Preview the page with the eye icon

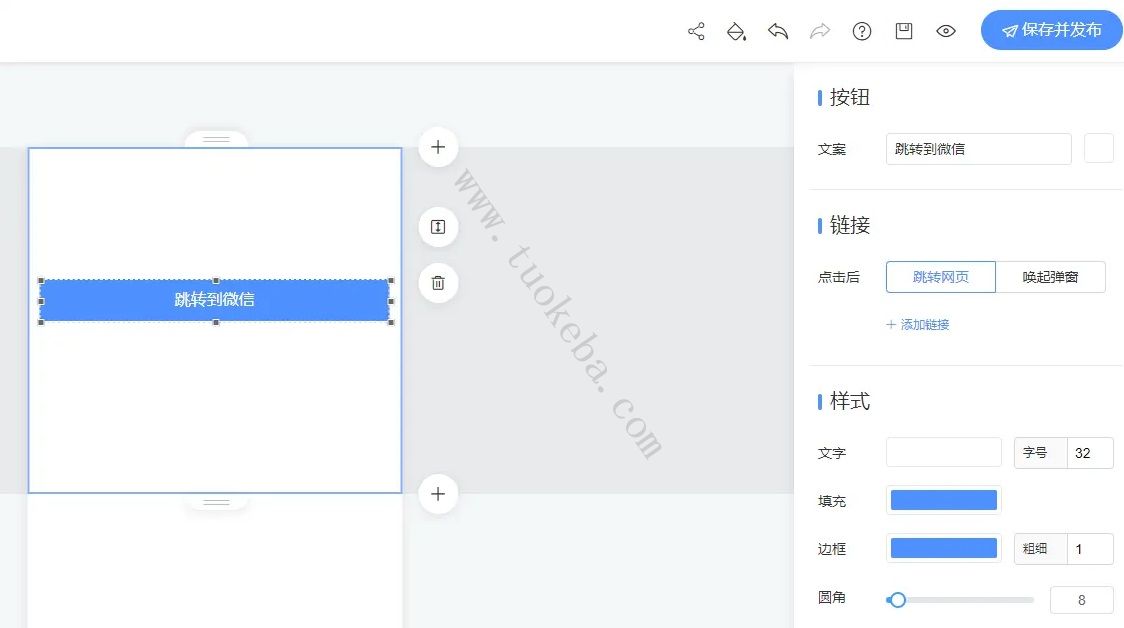click(x=945, y=31)
